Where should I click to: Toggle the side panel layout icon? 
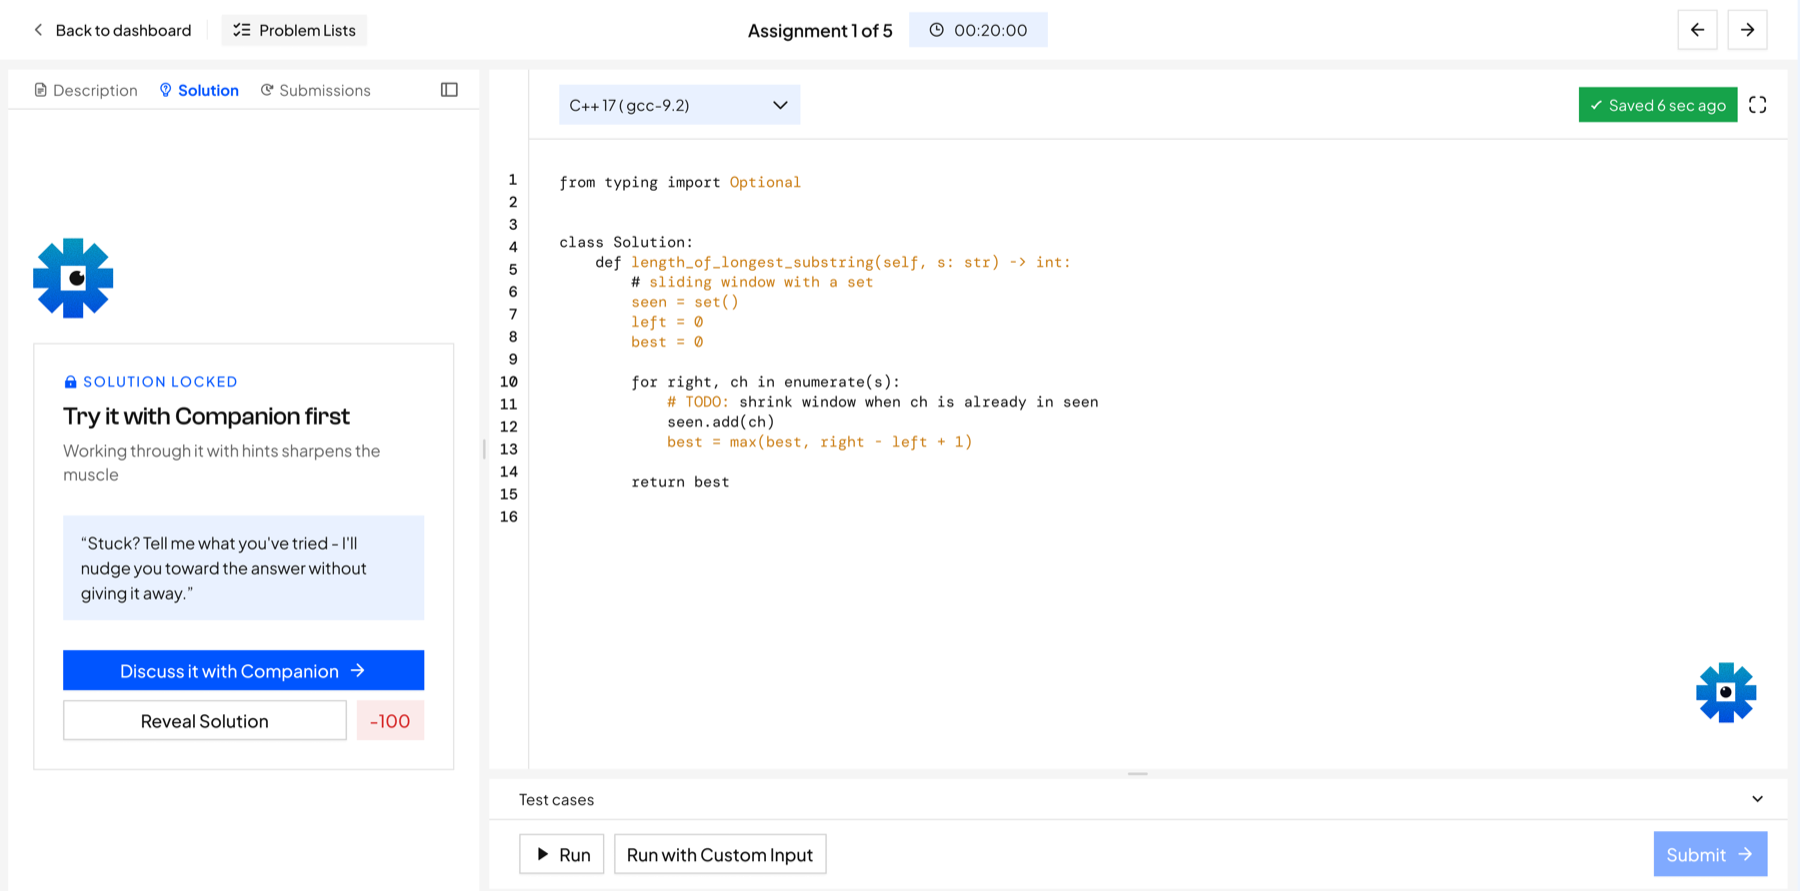tap(449, 90)
